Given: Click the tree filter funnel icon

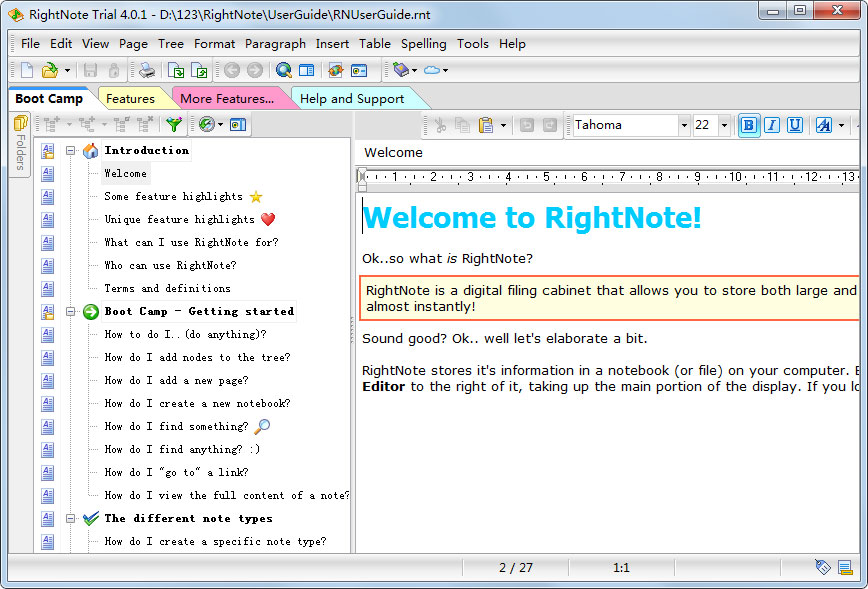Looking at the screenshot, I should point(174,125).
